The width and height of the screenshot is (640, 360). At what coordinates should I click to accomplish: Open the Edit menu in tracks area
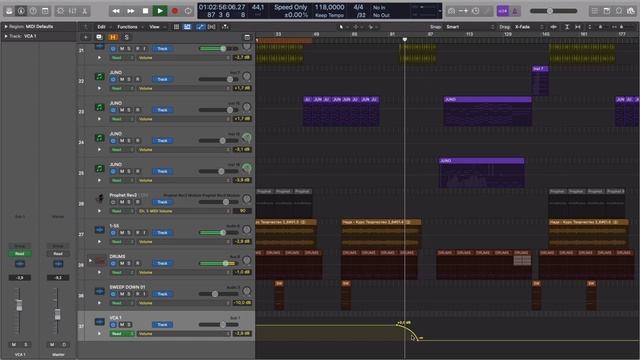click(x=101, y=27)
